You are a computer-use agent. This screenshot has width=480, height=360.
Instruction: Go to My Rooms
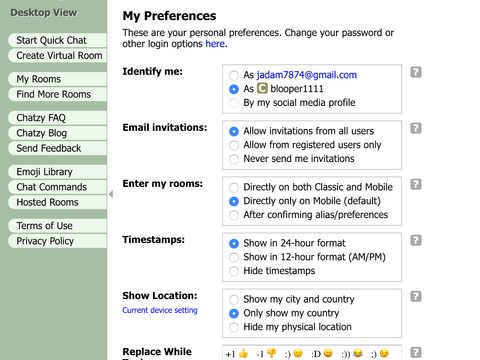[57, 79]
